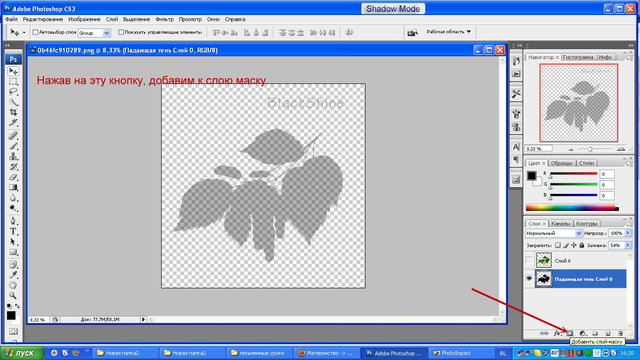Open the Group auto-select dropdown
The image size is (640, 360).
pos(94,33)
